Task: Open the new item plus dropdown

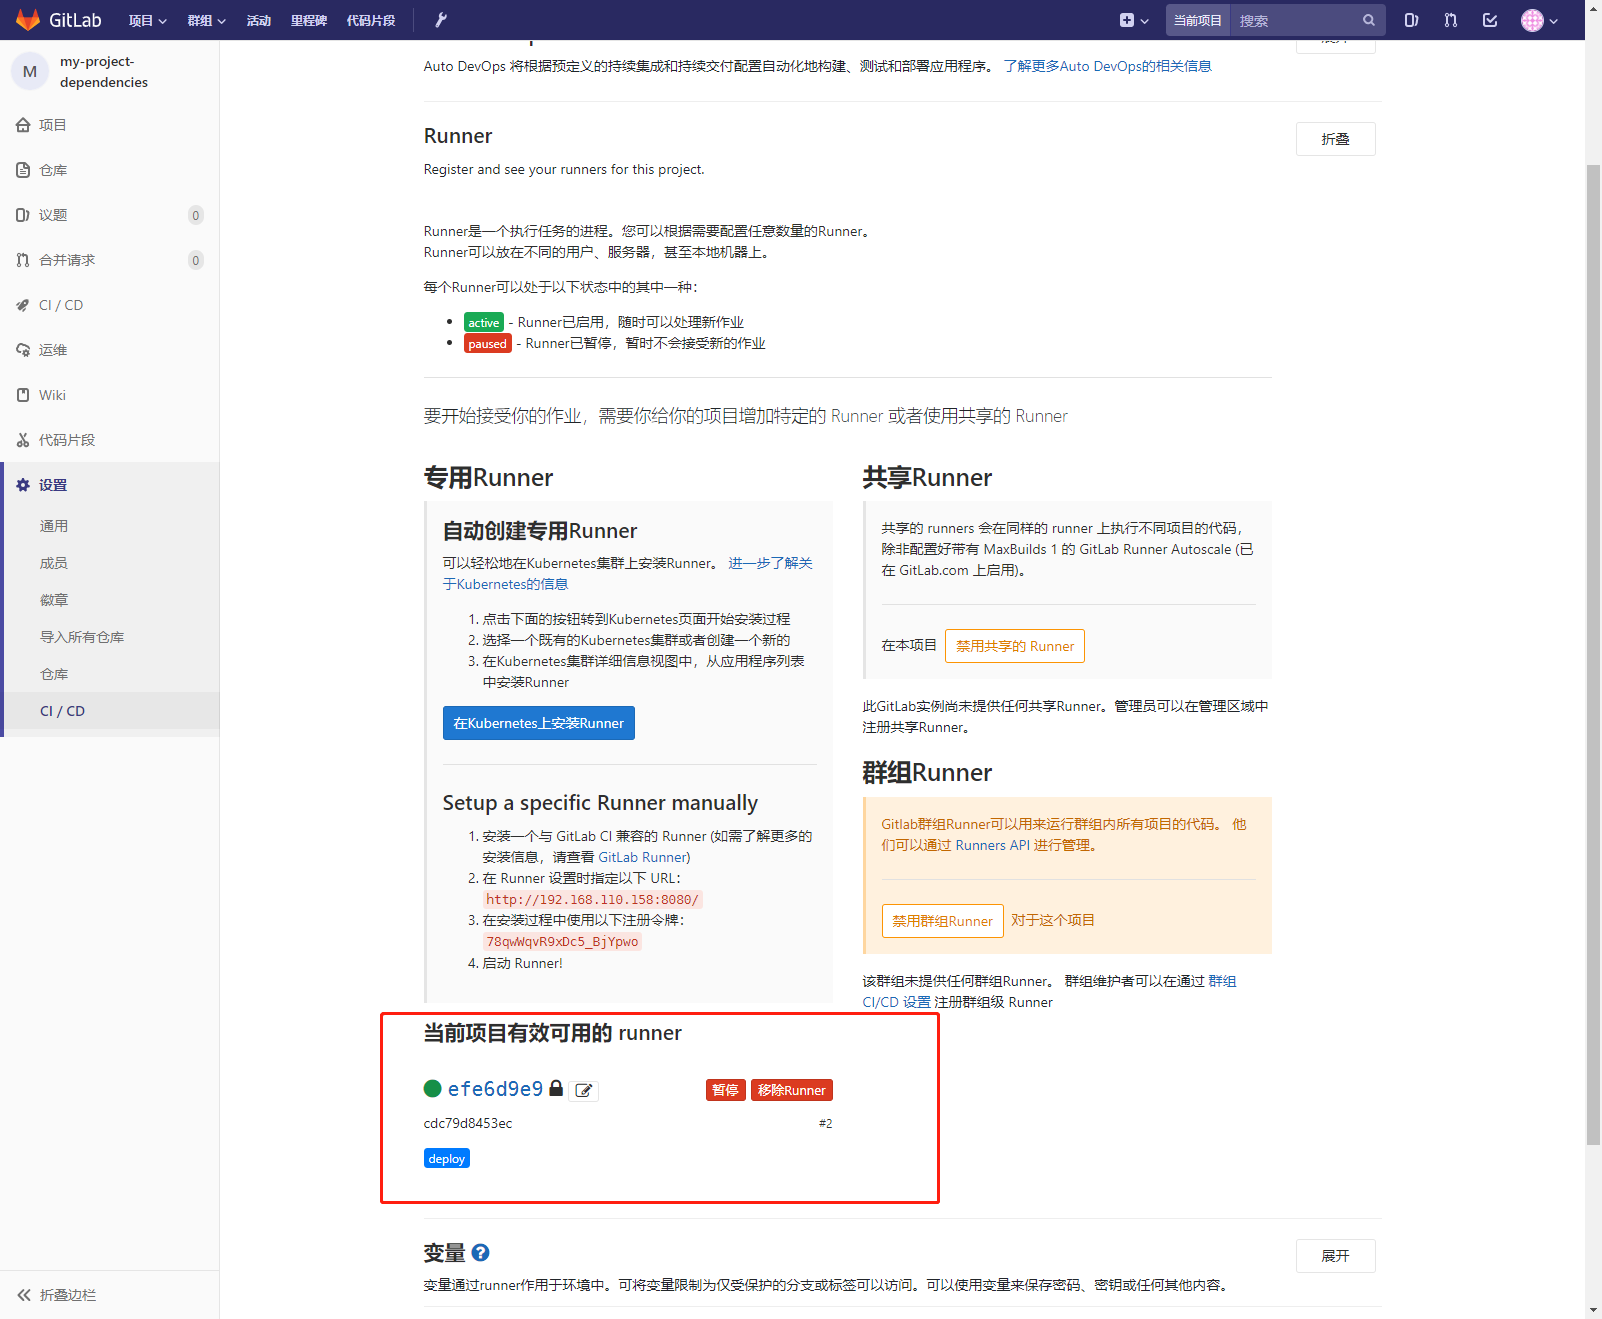Action: (1134, 20)
